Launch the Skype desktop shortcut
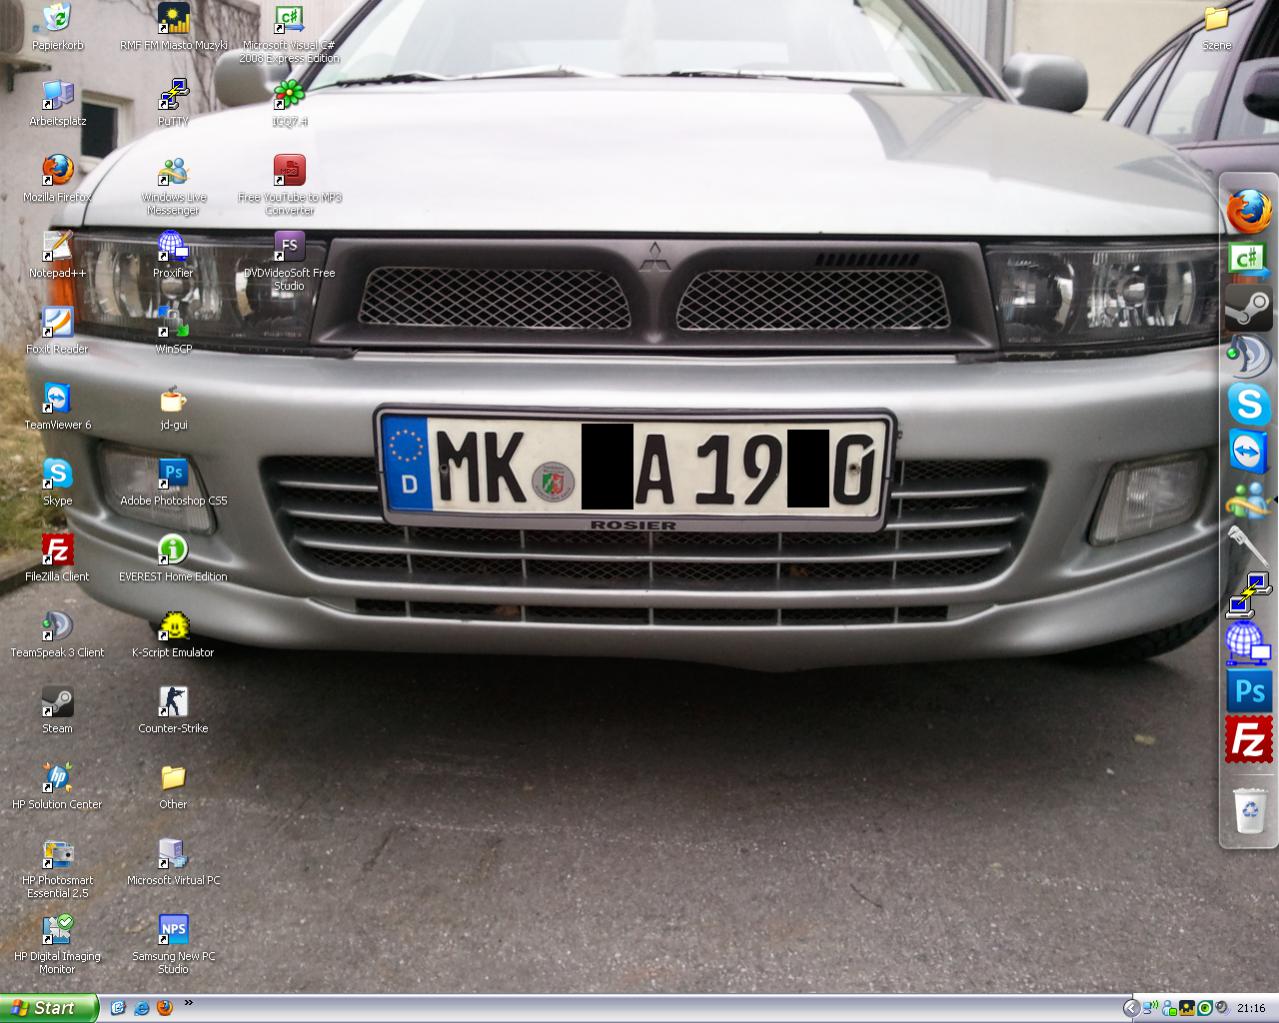The image size is (1279, 1023). click(57, 483)
